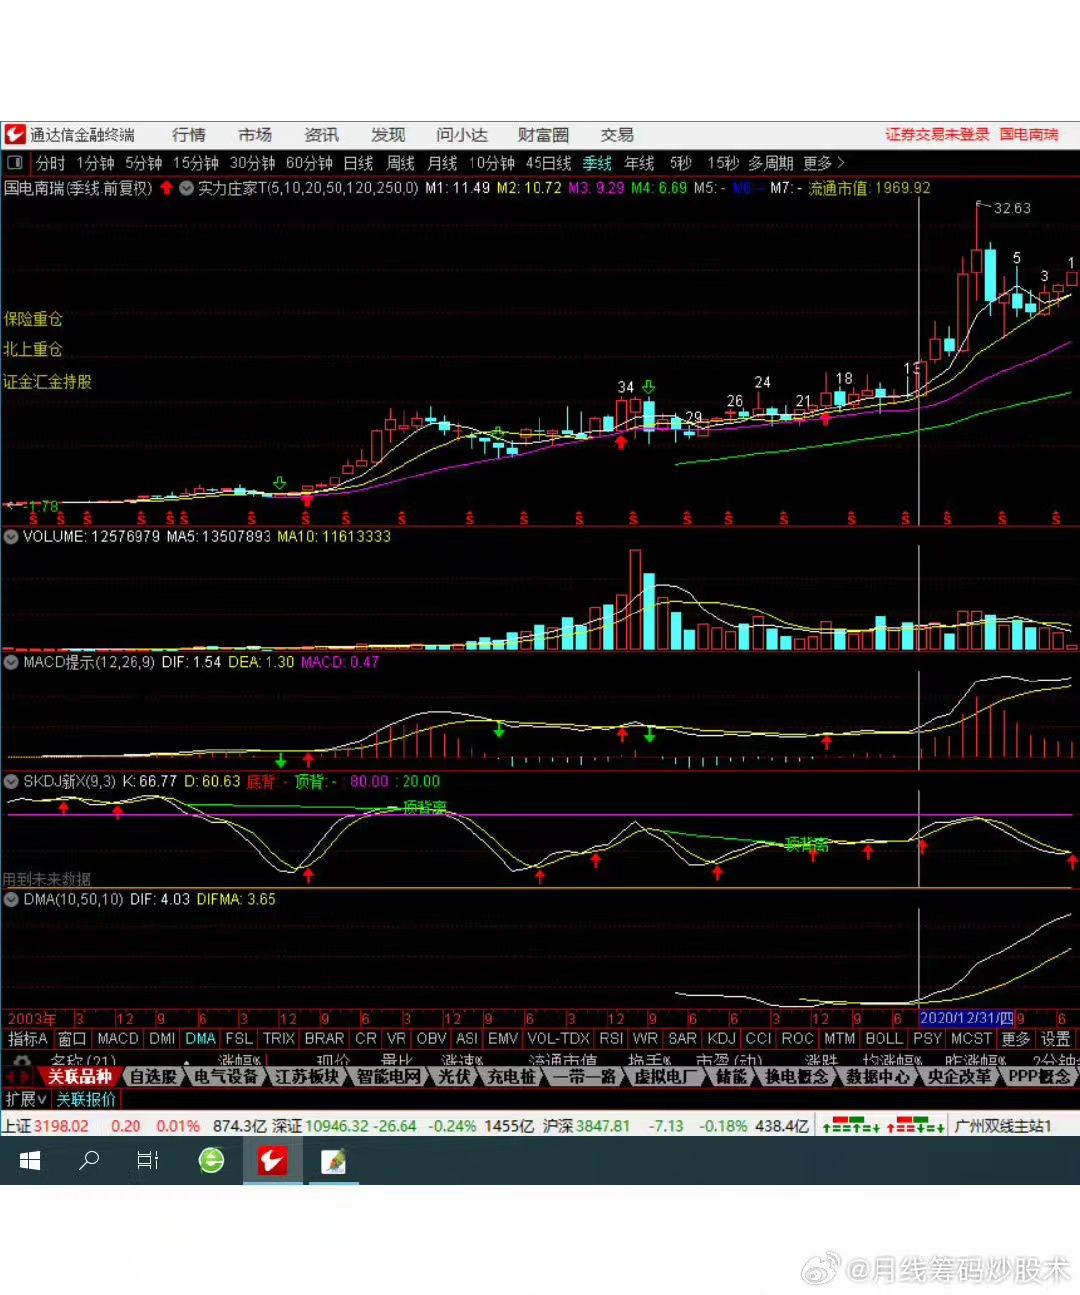The height and width of the screenshot is (1295, 1080).
Task: Open Windows Start menu
Action: point(30,1160)
